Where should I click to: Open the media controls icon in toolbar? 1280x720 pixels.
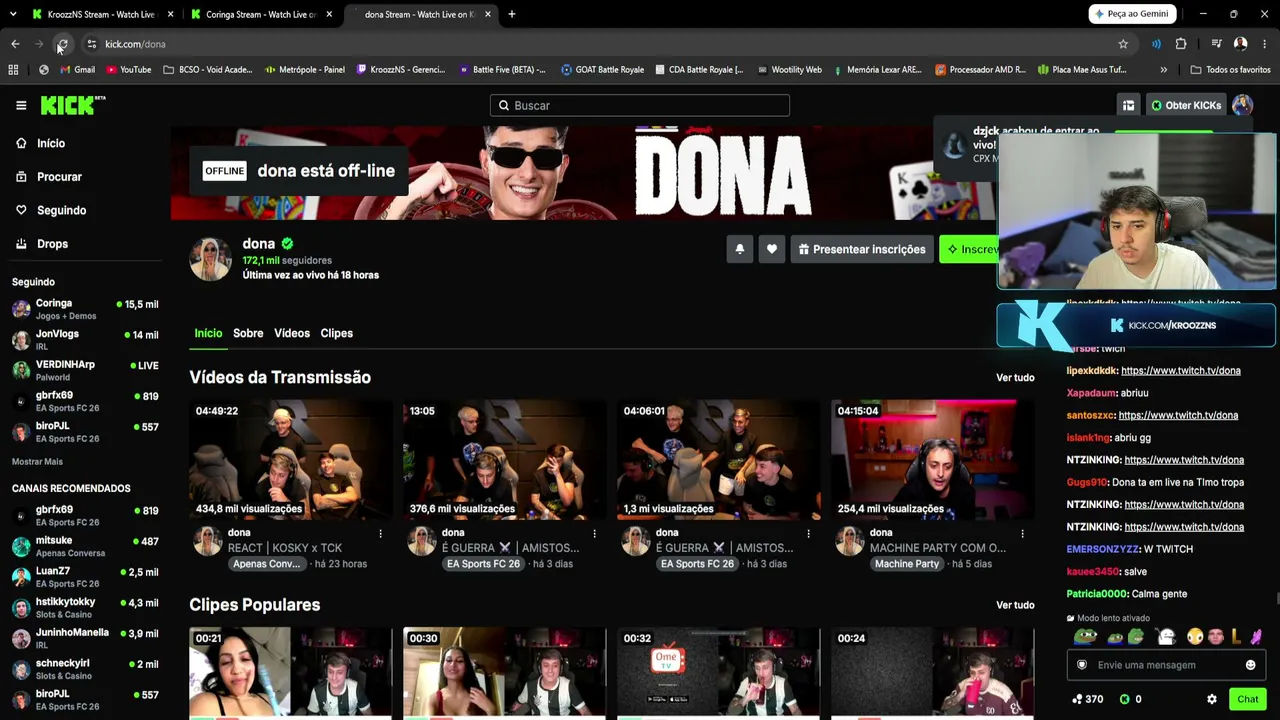[1216, 44]
